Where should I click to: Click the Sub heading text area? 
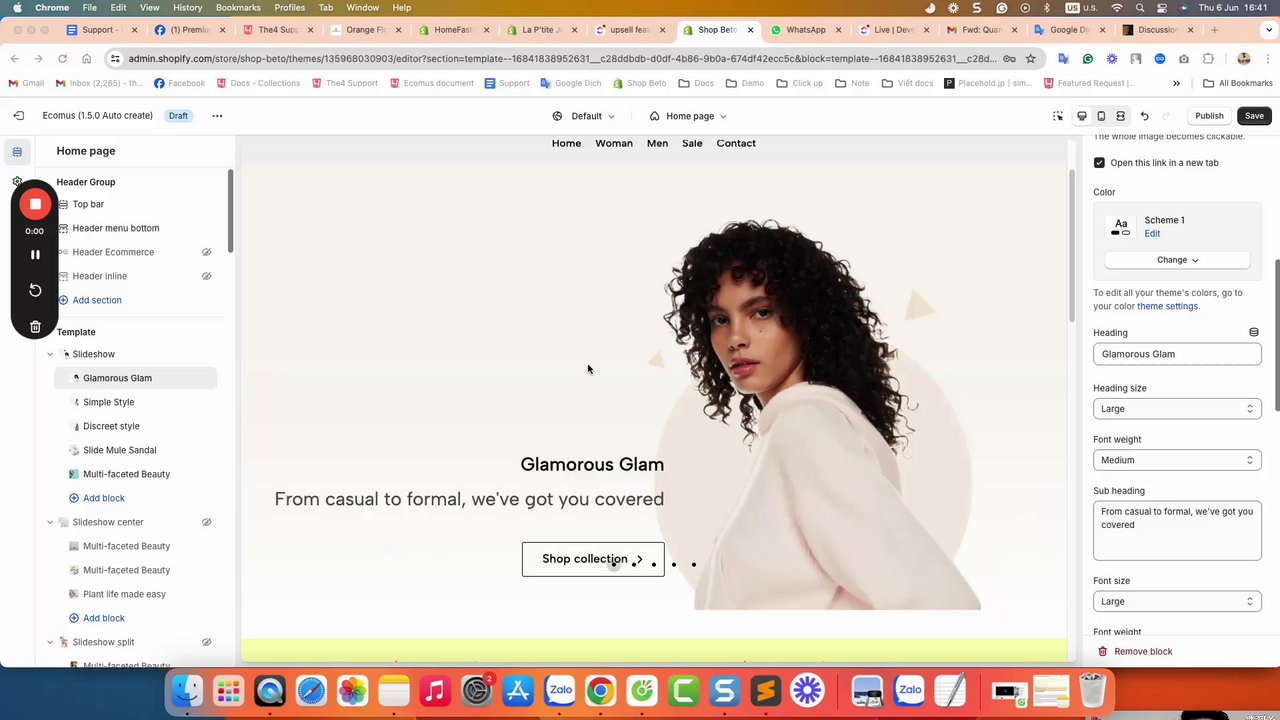click(x=1177, y=531)
